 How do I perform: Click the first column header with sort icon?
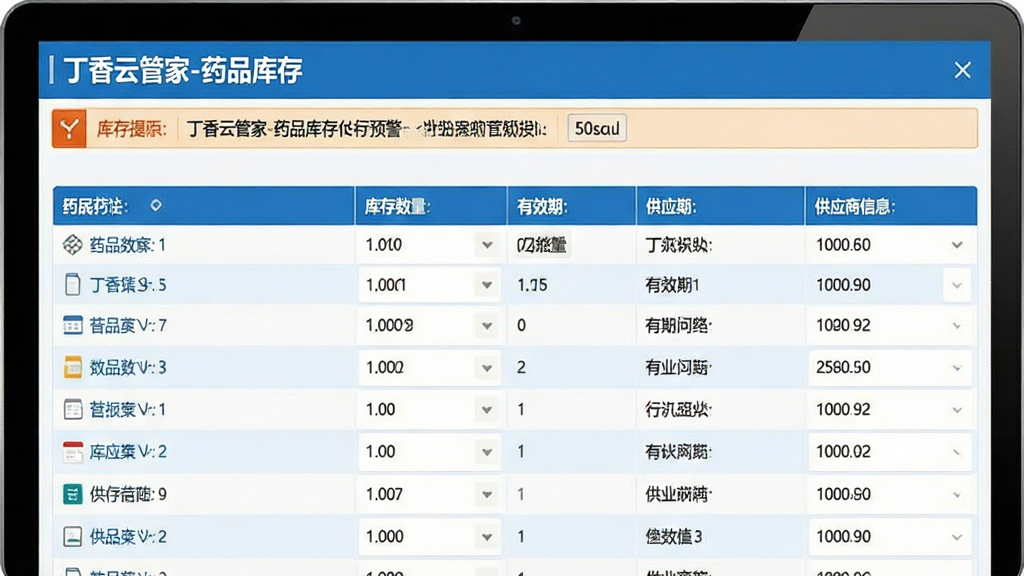[204, 206]
